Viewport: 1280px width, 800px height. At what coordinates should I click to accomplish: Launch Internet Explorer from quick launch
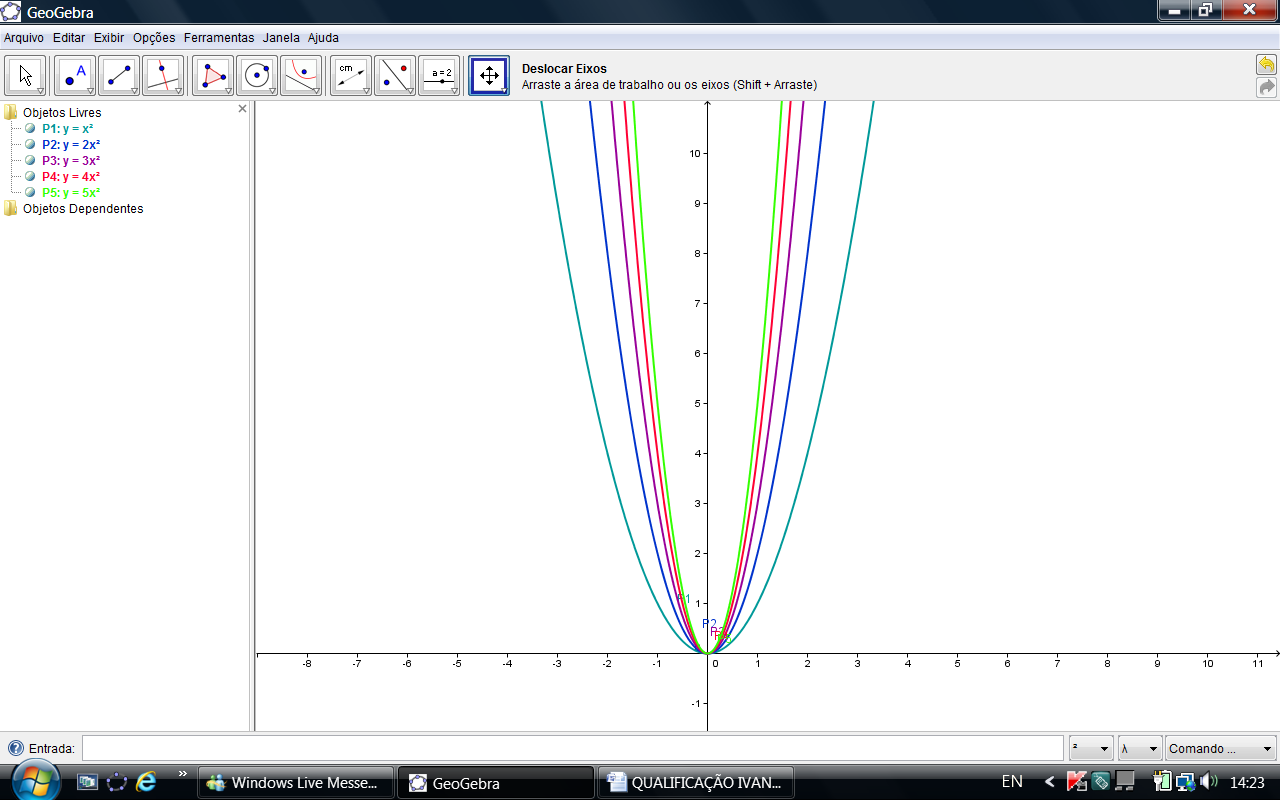tap(147, 782)
